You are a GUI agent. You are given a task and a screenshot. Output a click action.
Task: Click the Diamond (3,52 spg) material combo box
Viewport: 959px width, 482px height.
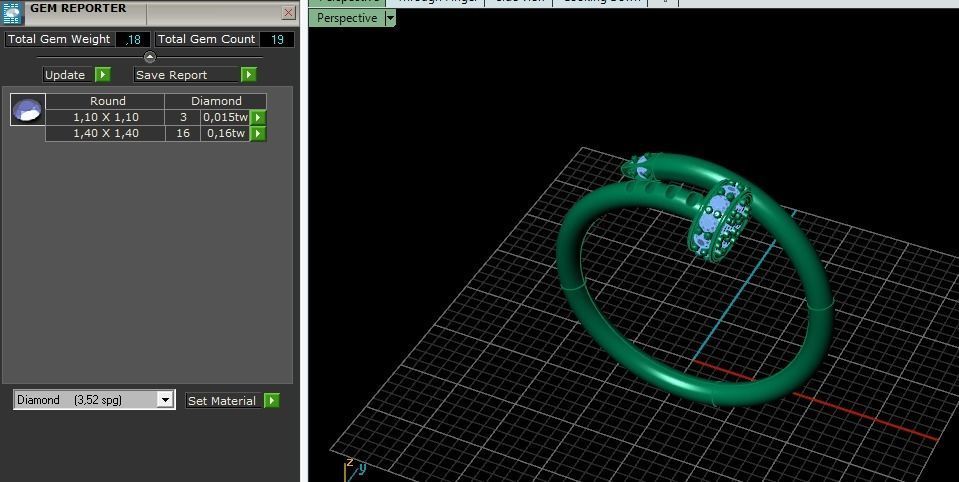pyautogui.click(x=94, y=400)
